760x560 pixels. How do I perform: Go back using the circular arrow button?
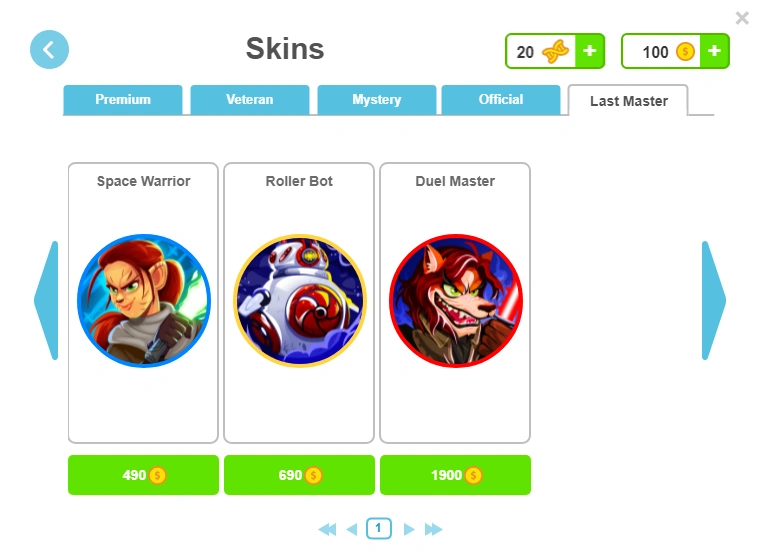tap(49, 49)
